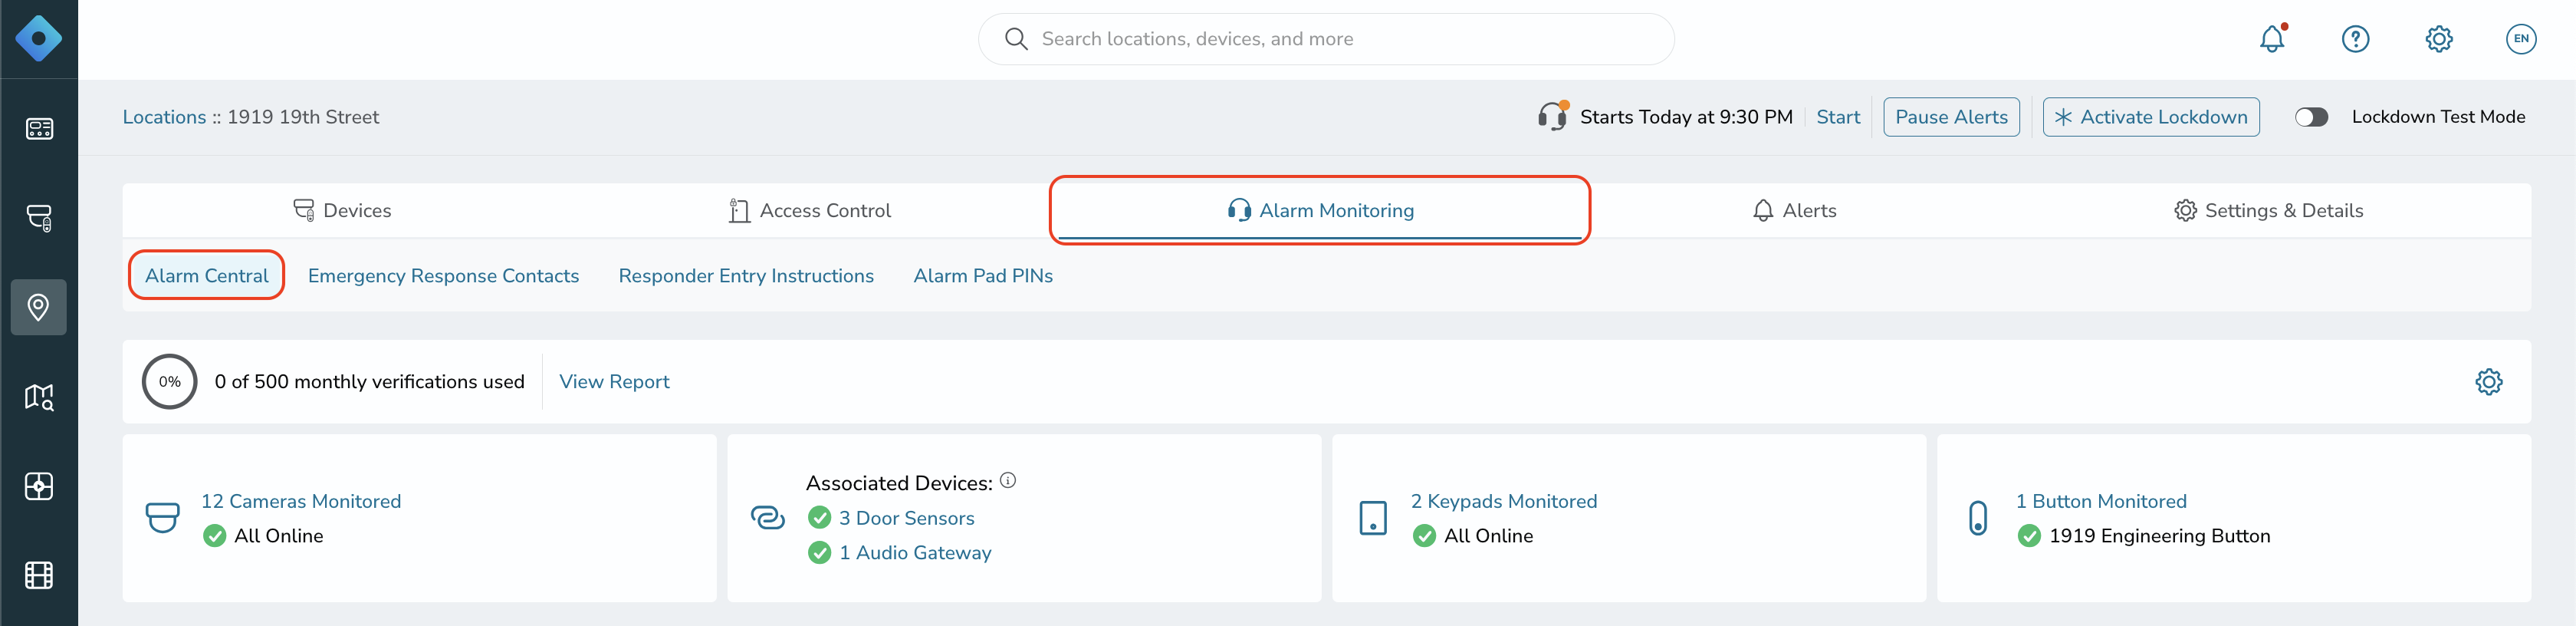Click the alarm monitoring headset status icon
This screenshot has width=2576, height=626.
point(1553,116)
